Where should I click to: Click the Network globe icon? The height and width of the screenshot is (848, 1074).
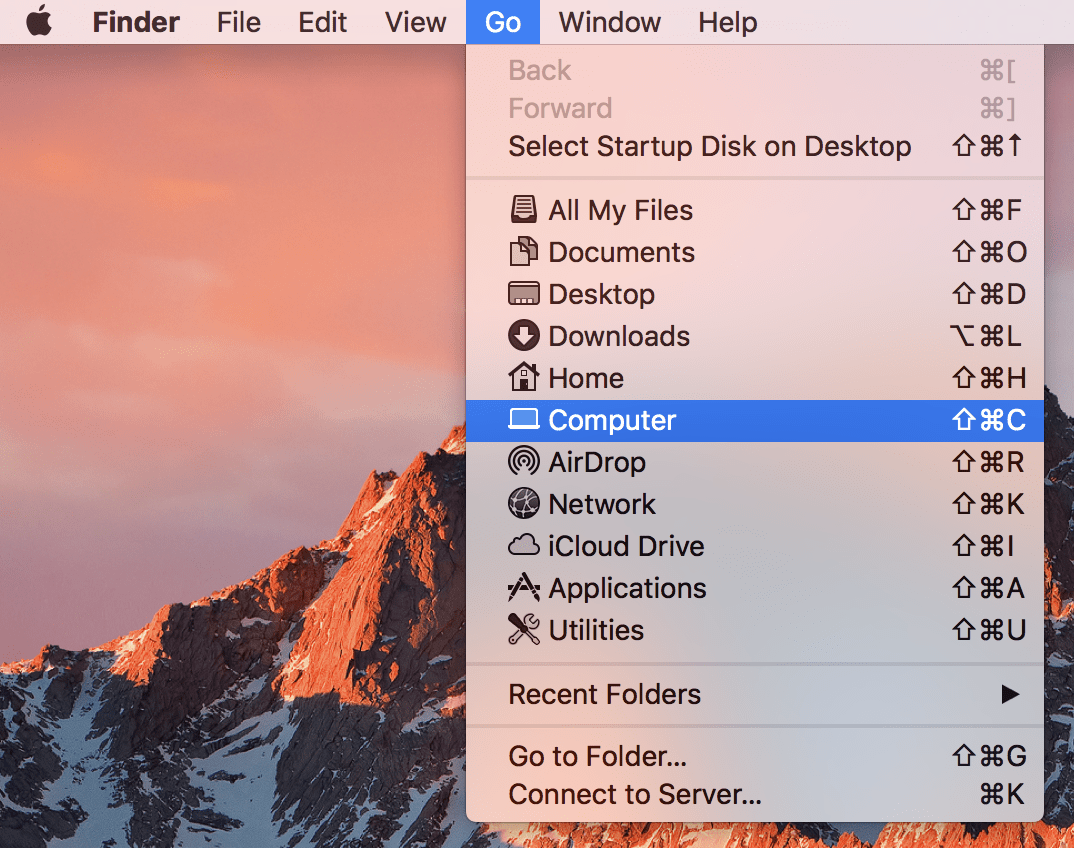(524, 504)
